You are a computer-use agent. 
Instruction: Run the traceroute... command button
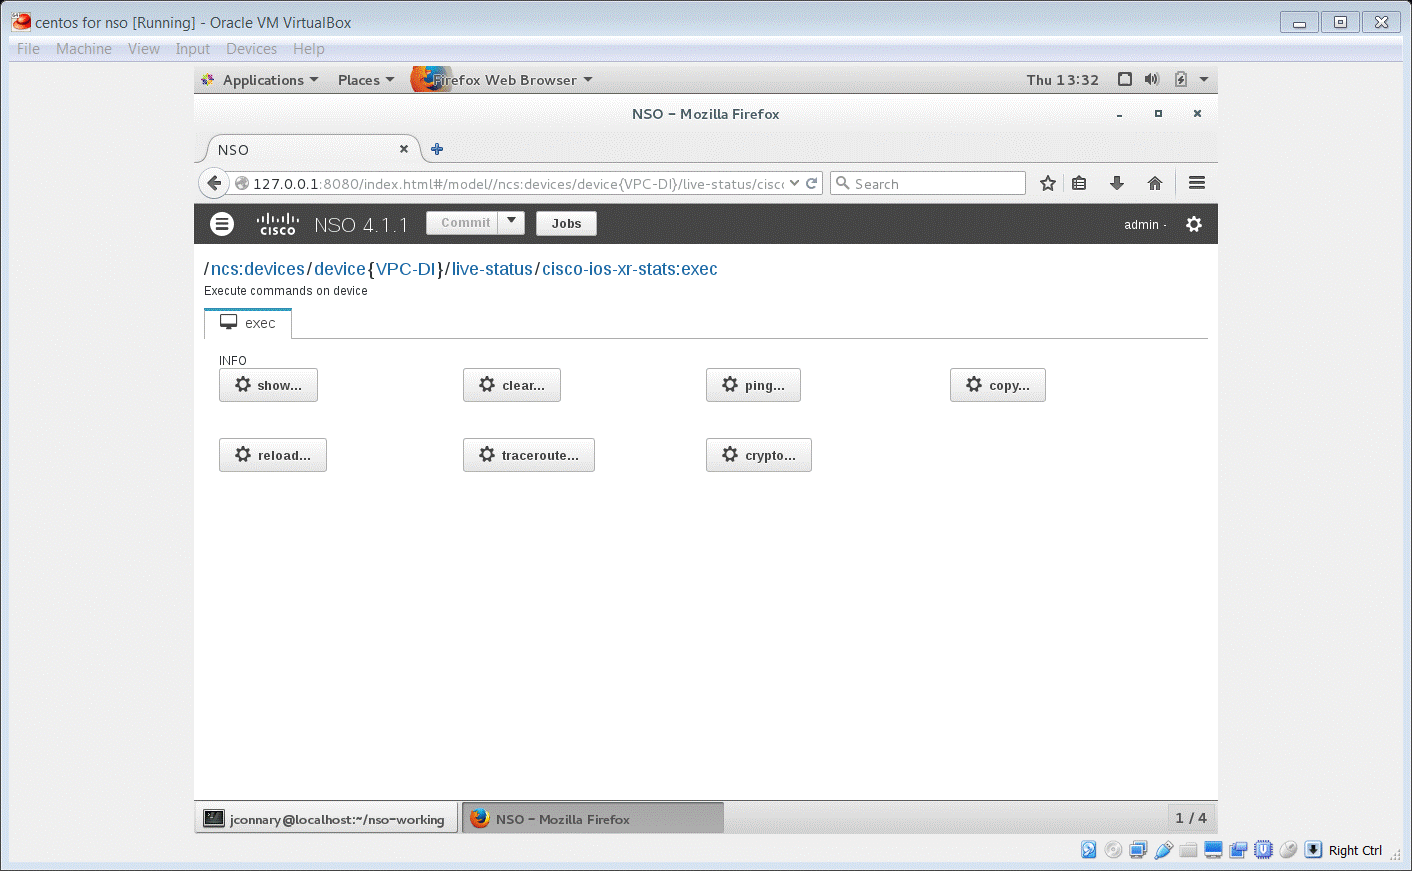click(x=529, y=455)
